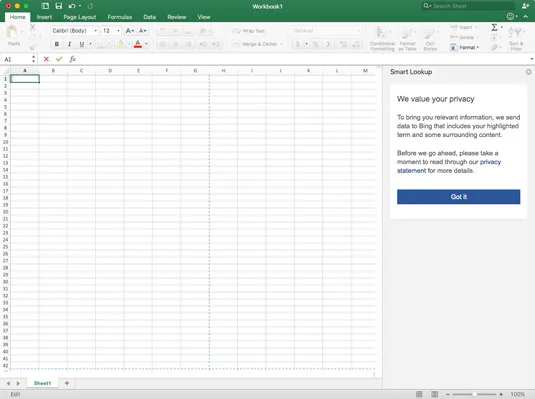This screenshot has width=535, height=399.
Task: Click the zoom in plus icon
Action: click(501, 394)
